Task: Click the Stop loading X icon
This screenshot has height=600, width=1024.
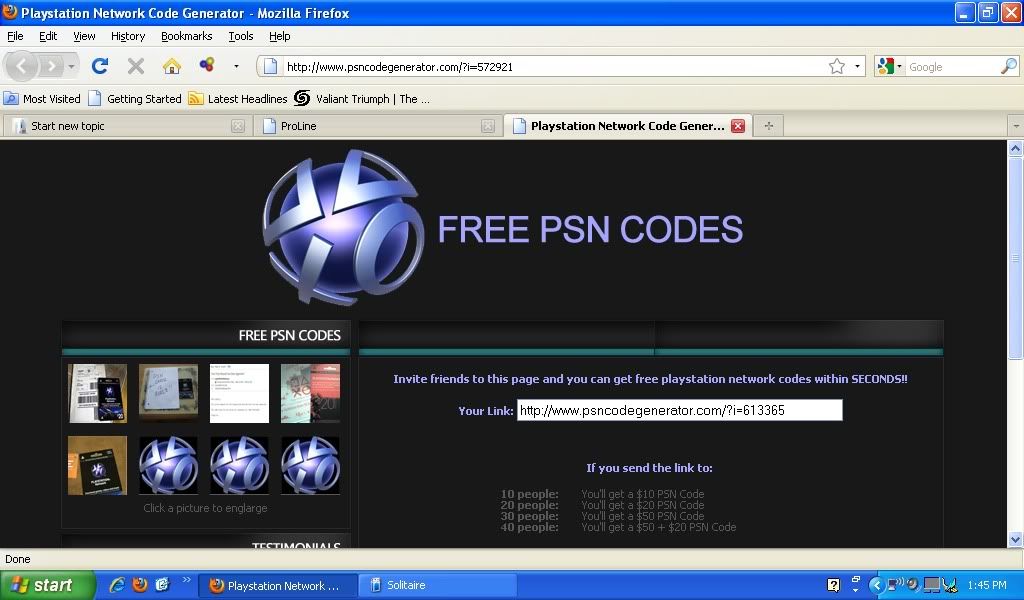Action: [136, 66]
